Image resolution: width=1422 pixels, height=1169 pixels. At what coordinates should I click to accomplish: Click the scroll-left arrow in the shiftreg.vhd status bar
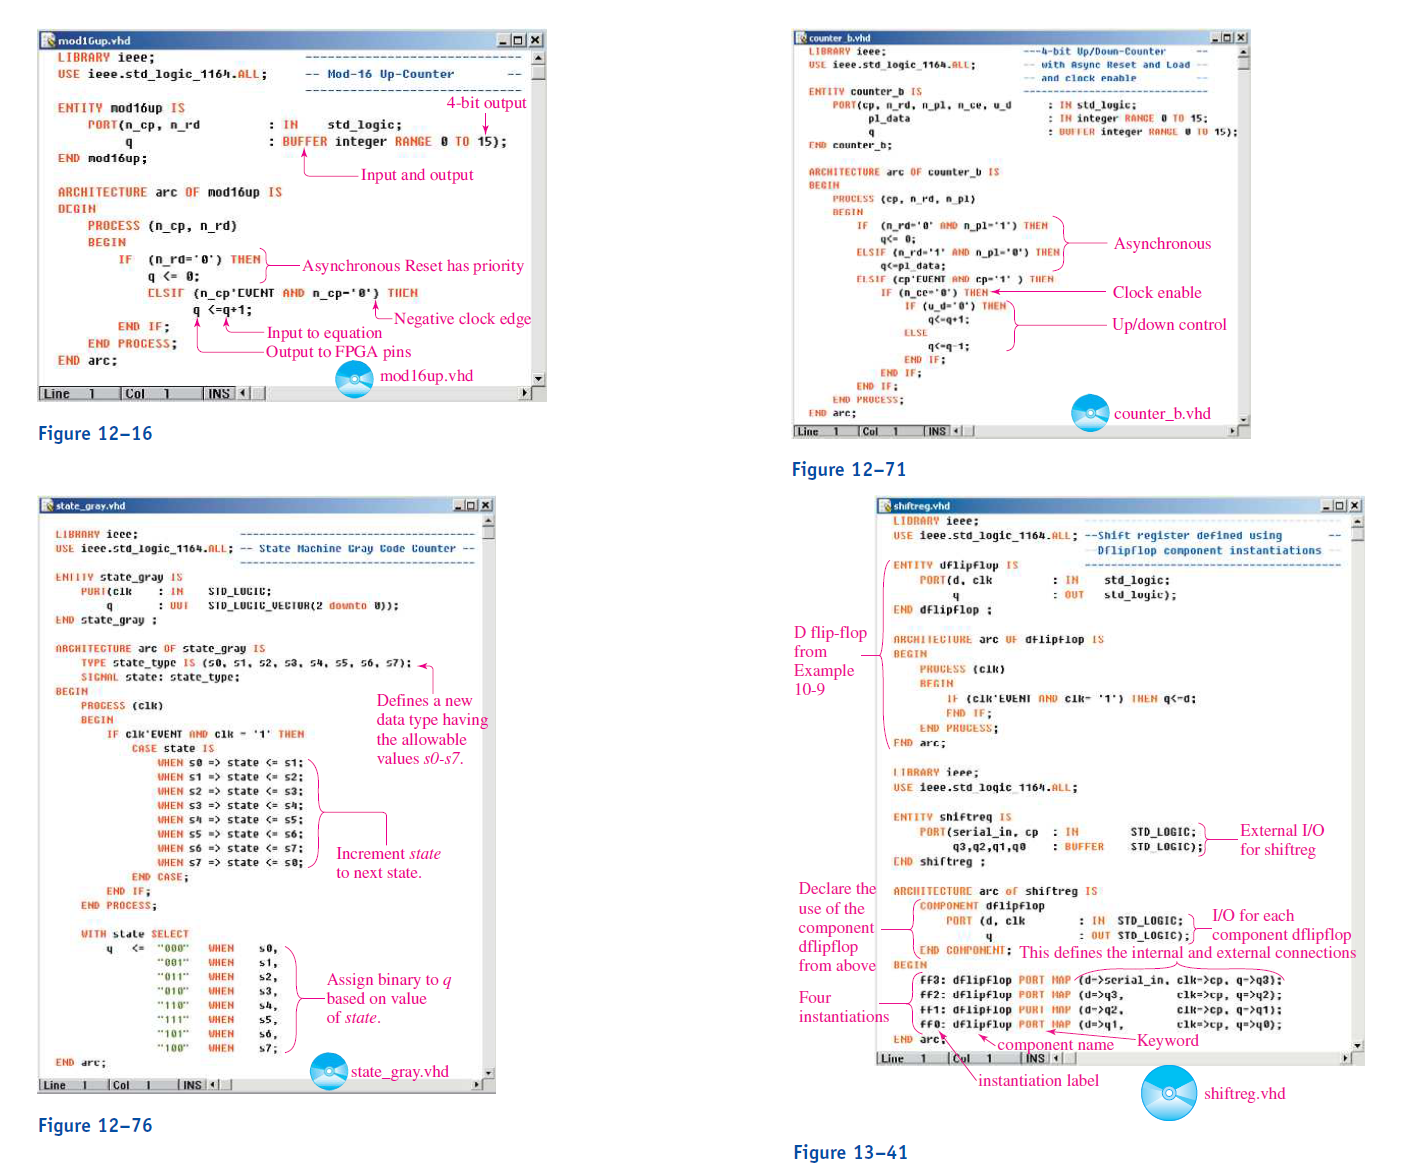click(1056, 1058)
